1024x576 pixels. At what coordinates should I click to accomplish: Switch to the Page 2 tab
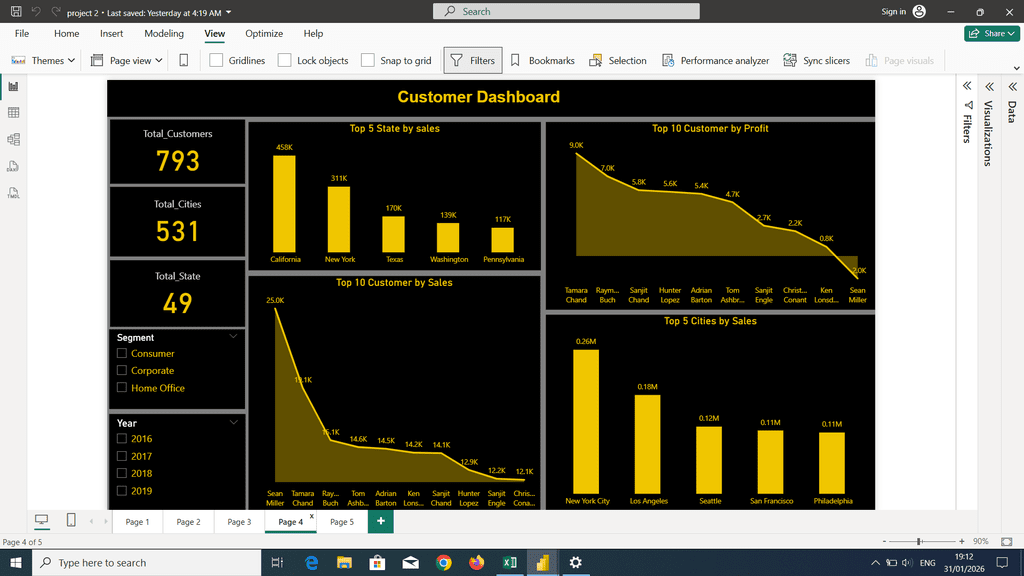tap(188, 522)
